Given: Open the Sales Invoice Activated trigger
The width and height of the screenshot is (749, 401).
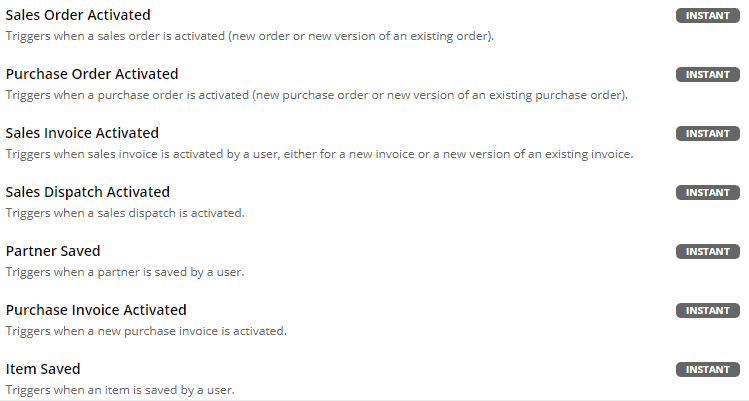Looking at the screenshot, I should [x=82, y=133].
